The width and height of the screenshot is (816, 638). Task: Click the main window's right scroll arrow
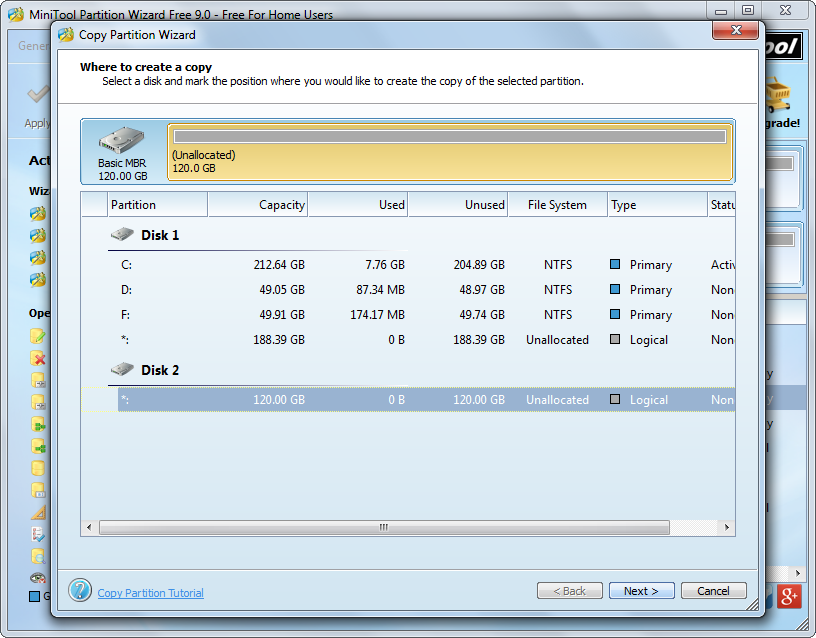(x=798, y=573)
